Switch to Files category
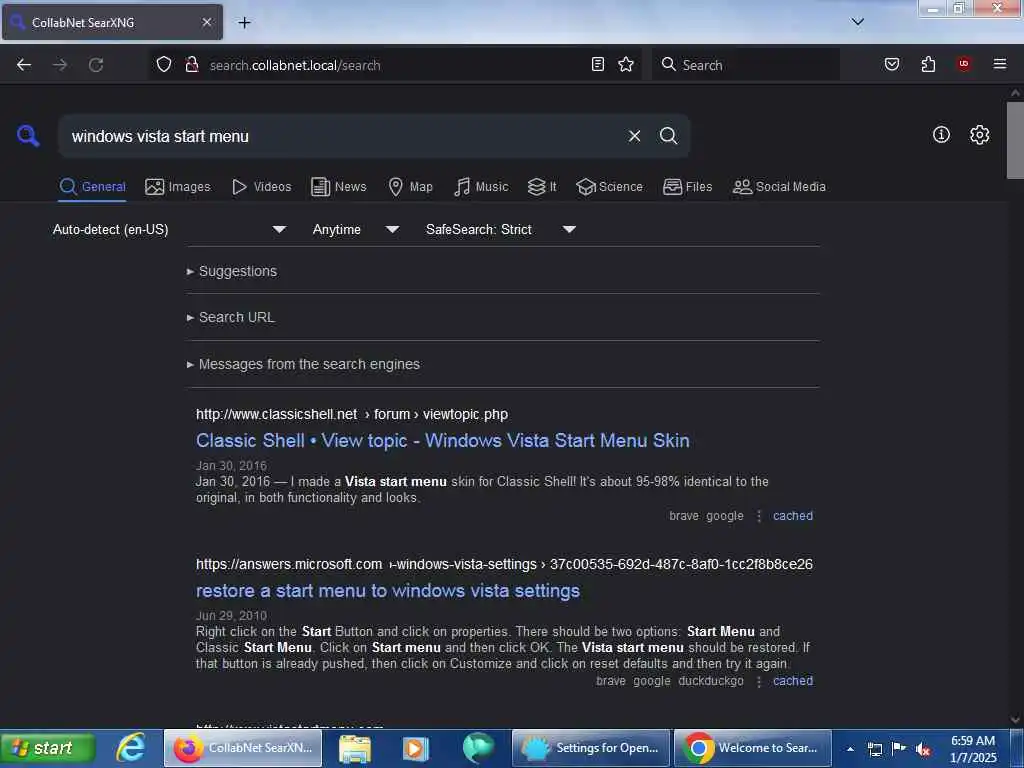Screen dimensions: 1024x768 coord(687,187)
